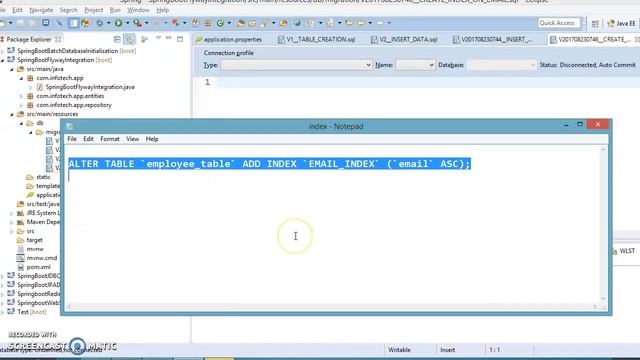Click Notepad horizontal scrollbar left arrow

(x=70, y=307)
